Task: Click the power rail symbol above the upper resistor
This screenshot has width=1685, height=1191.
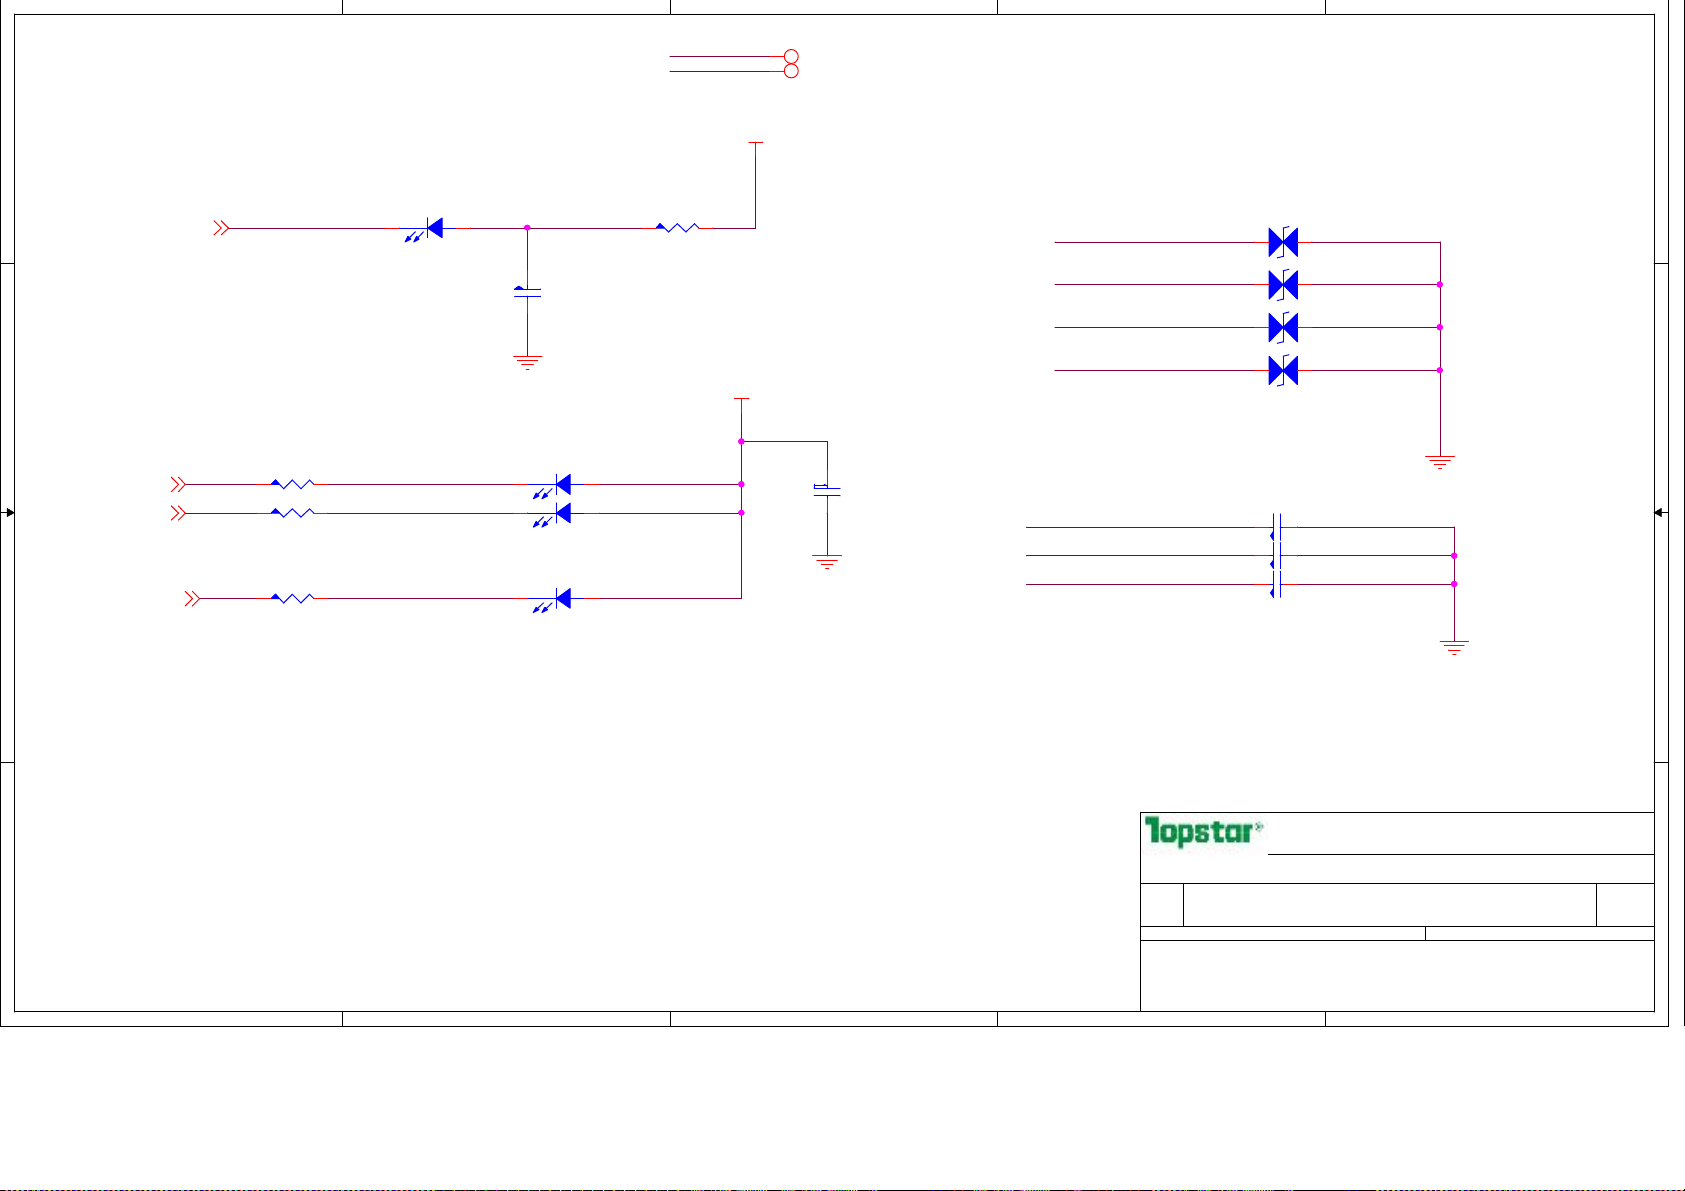Action: click(756, 144)
